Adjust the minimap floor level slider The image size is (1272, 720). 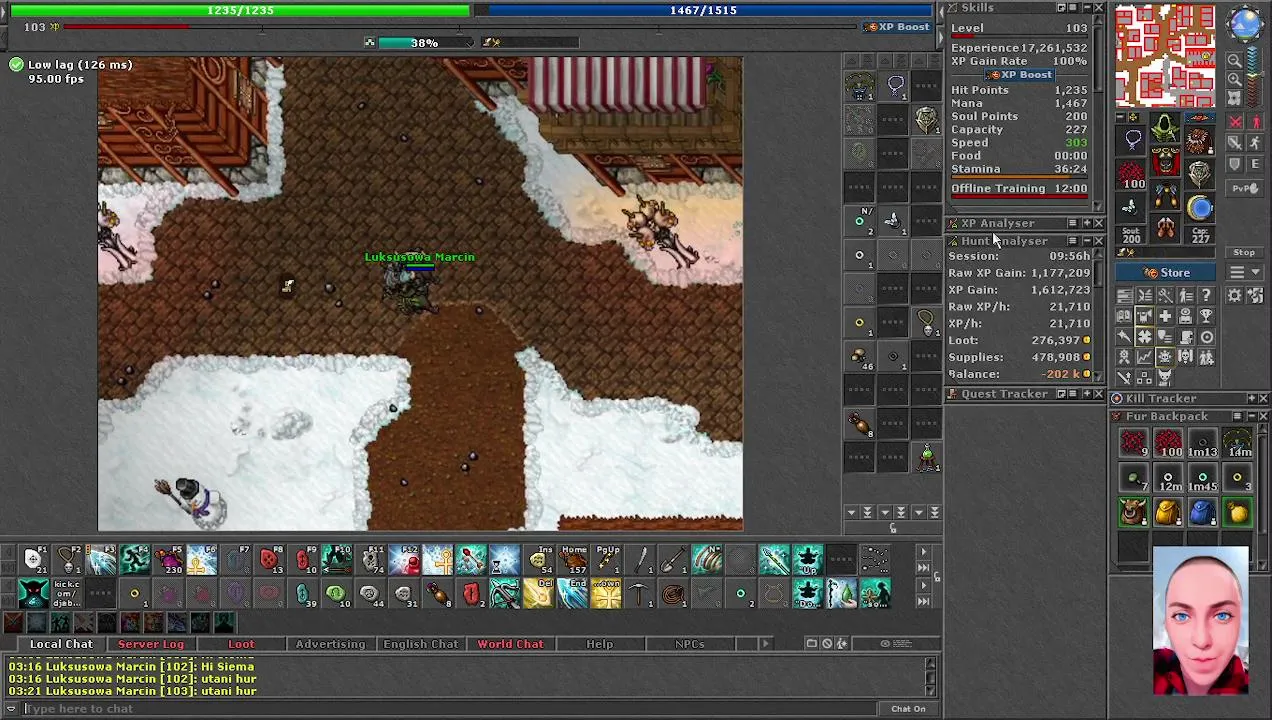tap(1253, 76)
